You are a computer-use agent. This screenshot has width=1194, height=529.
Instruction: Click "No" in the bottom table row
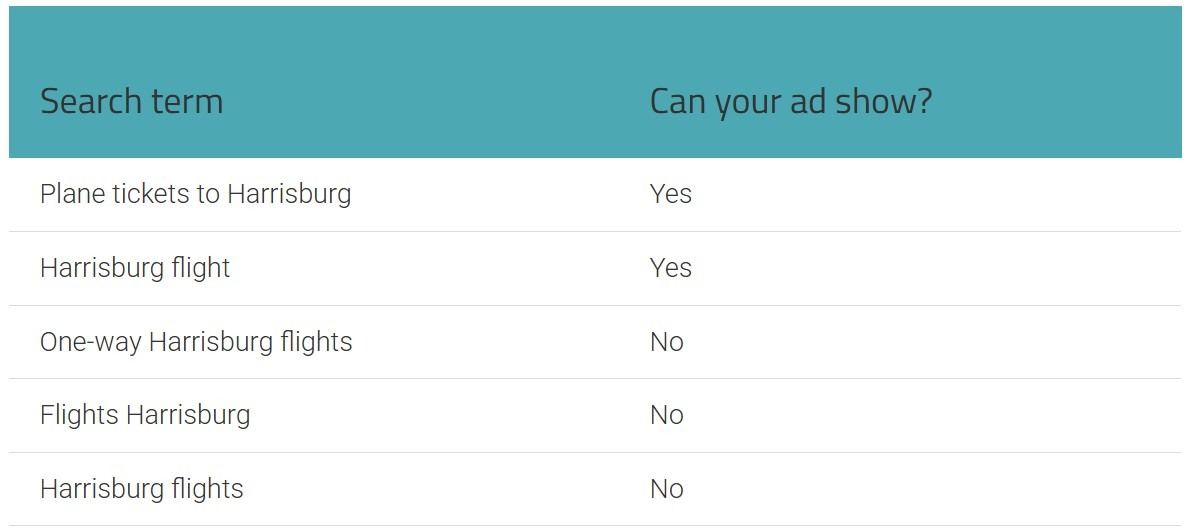coord(666,488)
